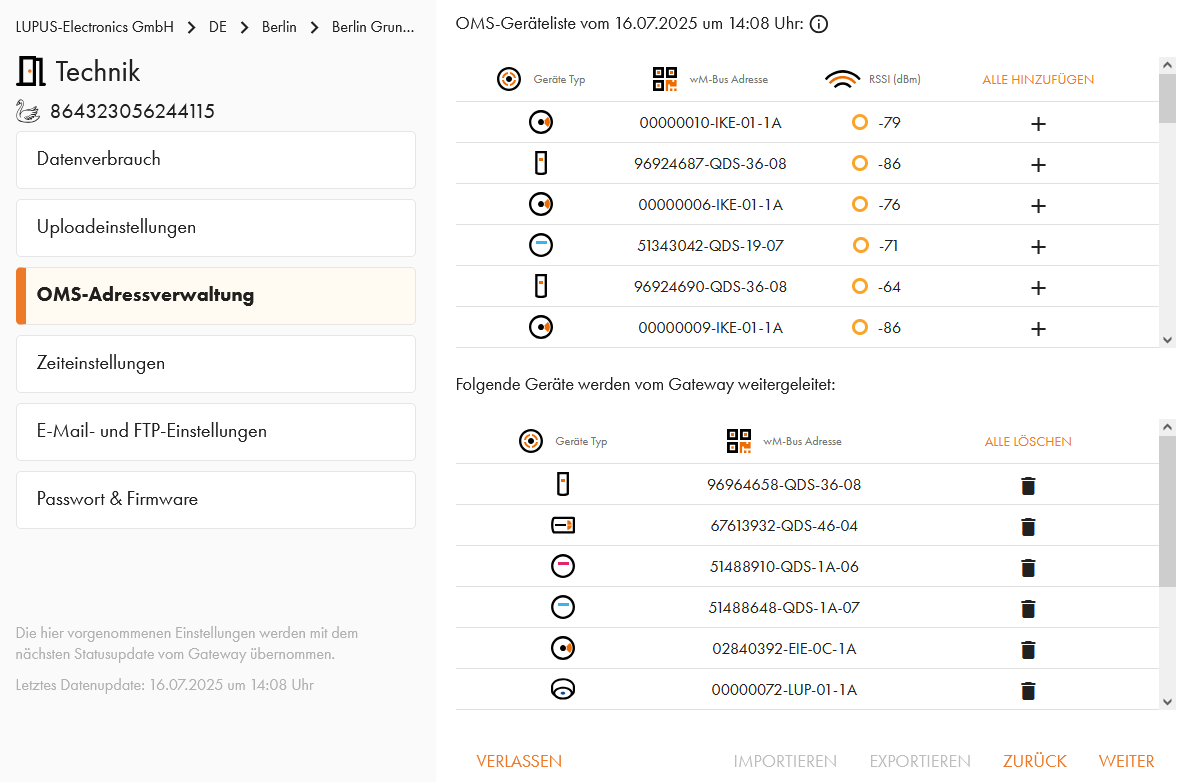
Task: Add device 51343042-QDS-19-07 with plus icon
Action: [x=1038, y=247]
